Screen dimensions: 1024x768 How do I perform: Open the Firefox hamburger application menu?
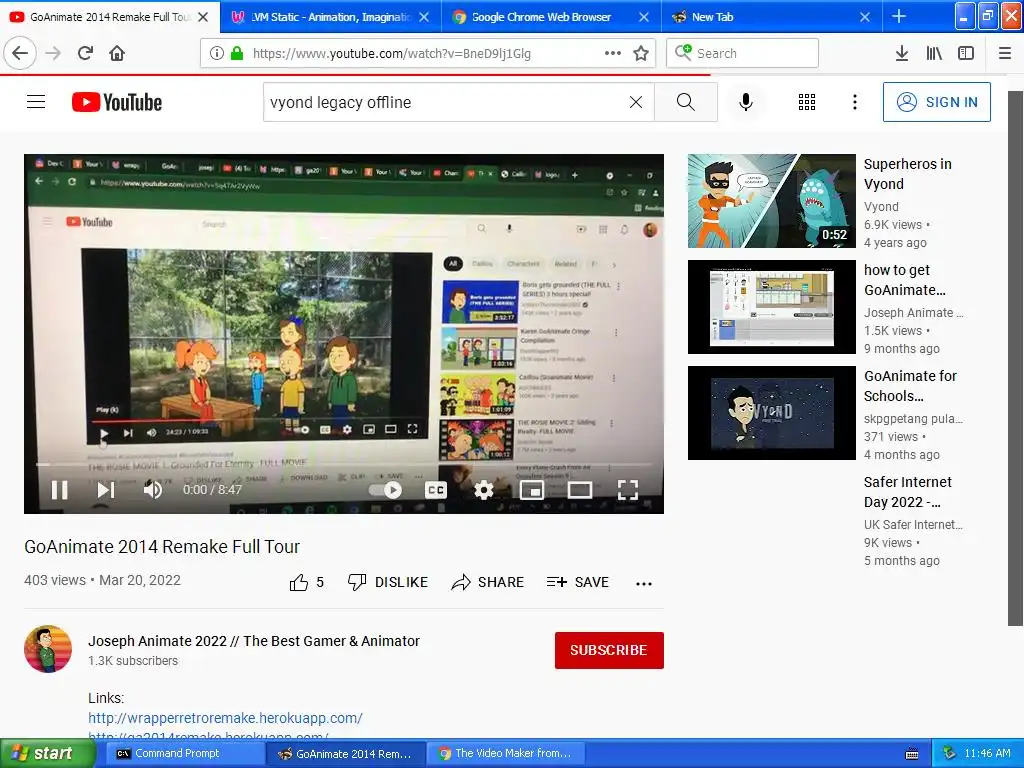tap(1005, 53)
